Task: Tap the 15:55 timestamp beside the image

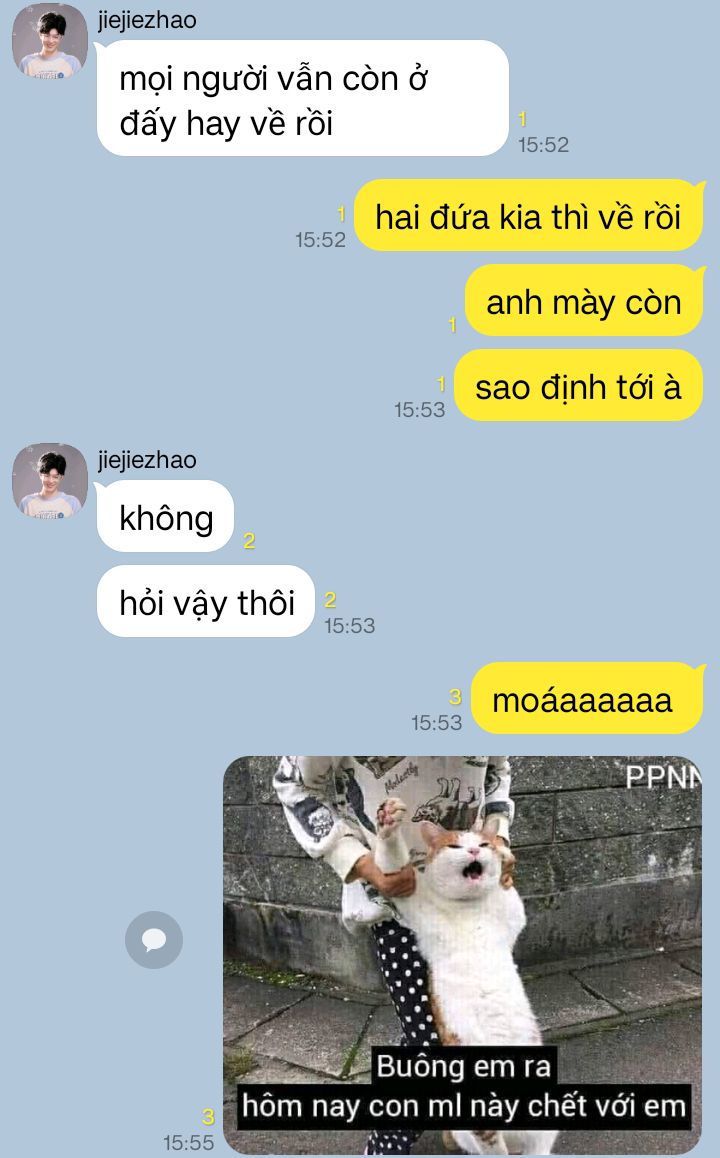Action: coord(188,1142)
